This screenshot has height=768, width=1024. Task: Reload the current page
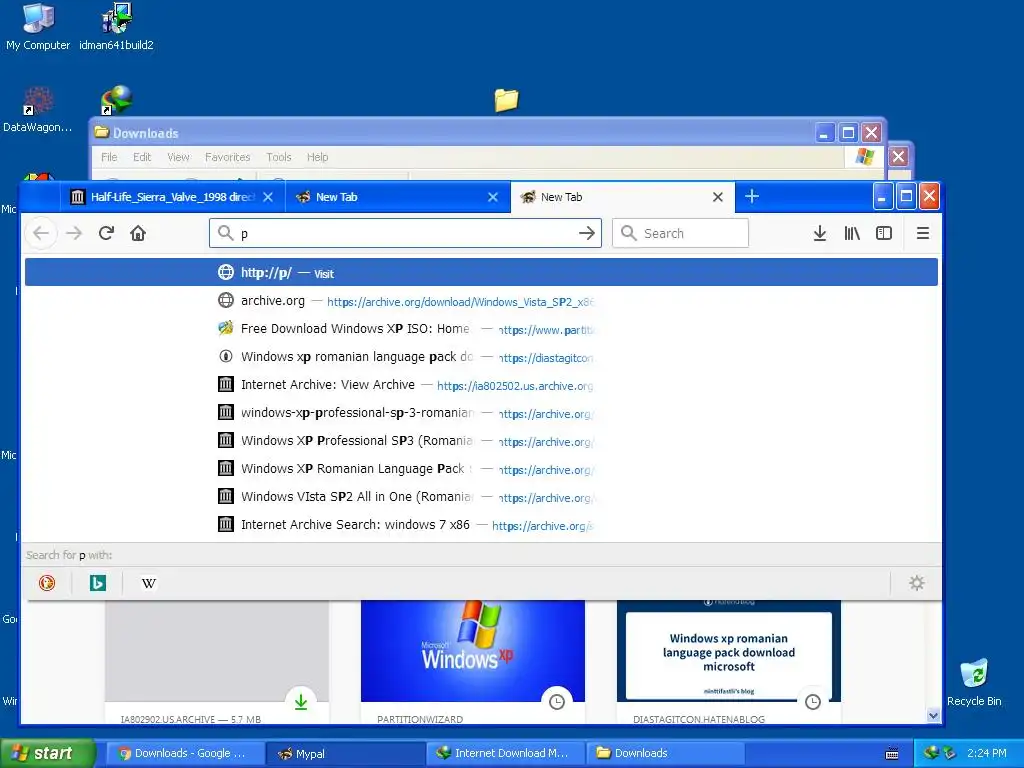coord(106,233)
